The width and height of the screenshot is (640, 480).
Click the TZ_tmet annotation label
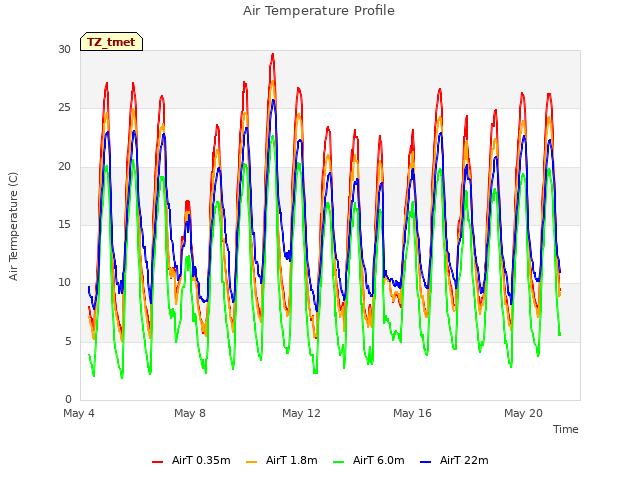[x=111, y=42]
